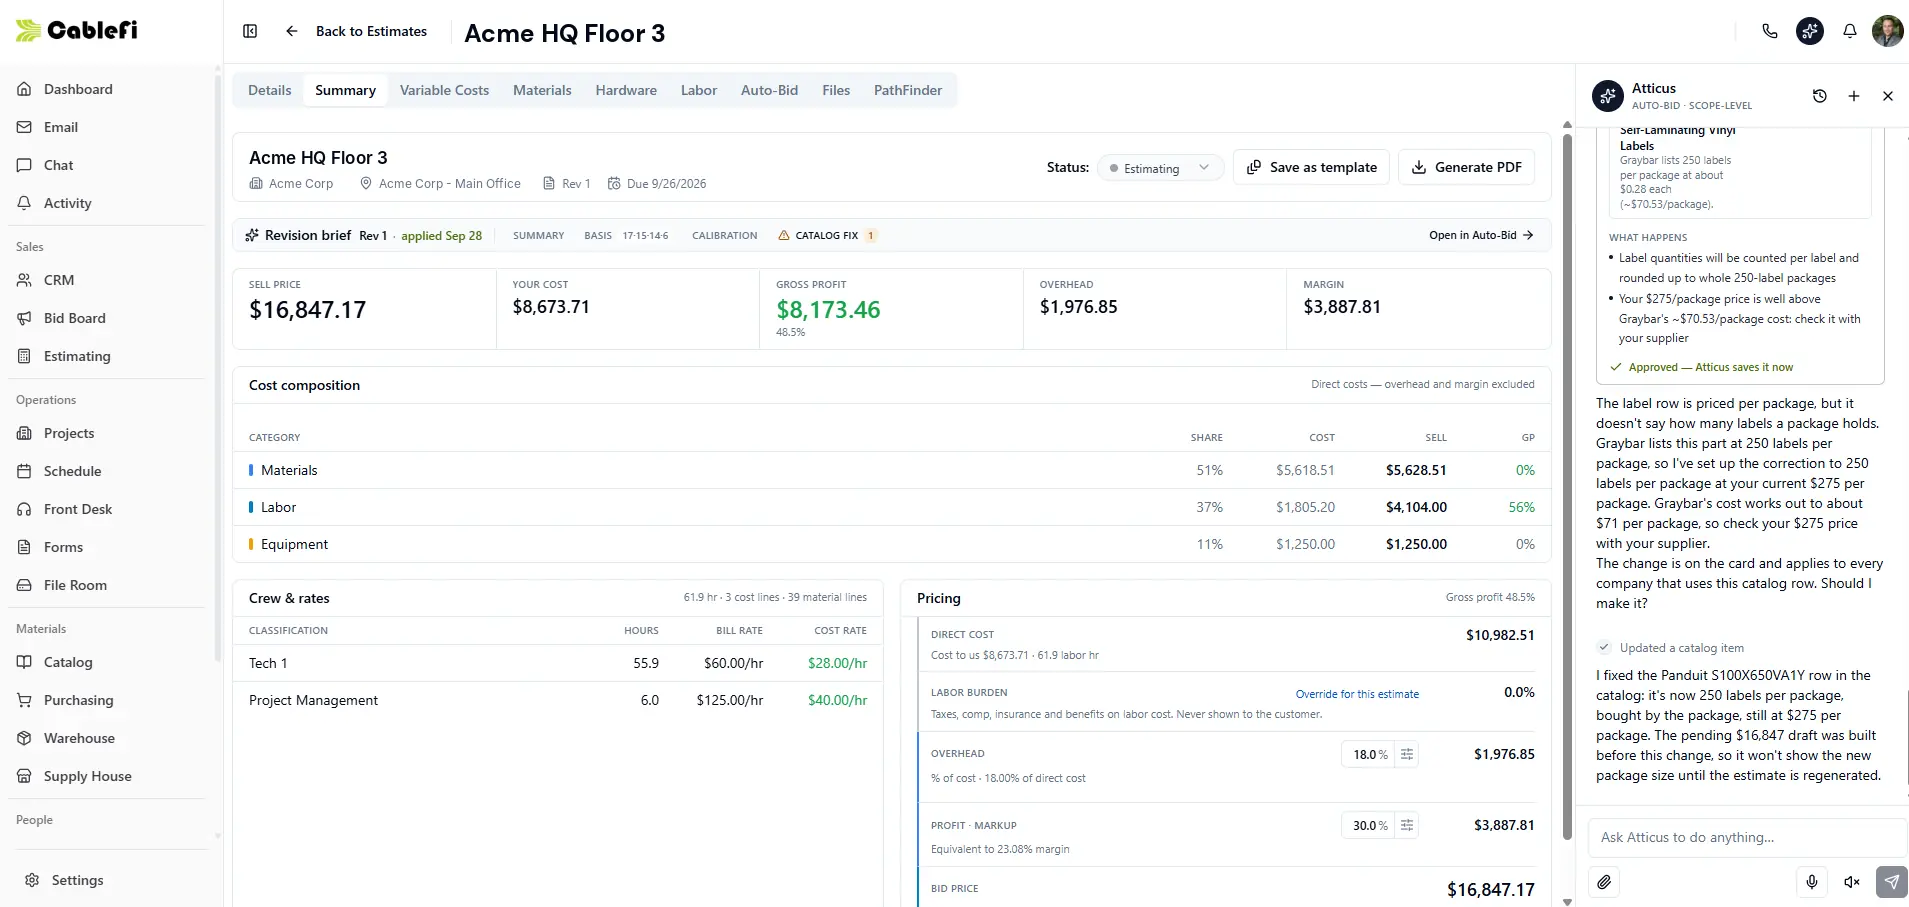
Task: Edit the 30.0% profit markup field
Action: 1369,825
